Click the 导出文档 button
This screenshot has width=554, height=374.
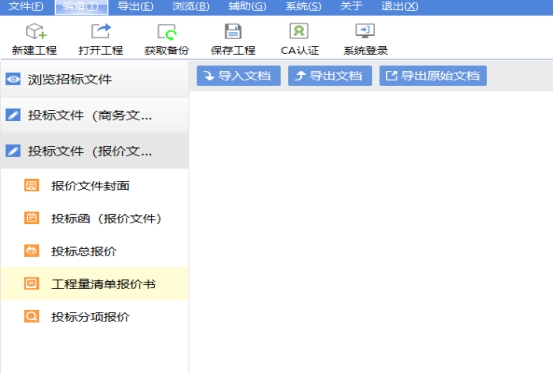[330, 76]
